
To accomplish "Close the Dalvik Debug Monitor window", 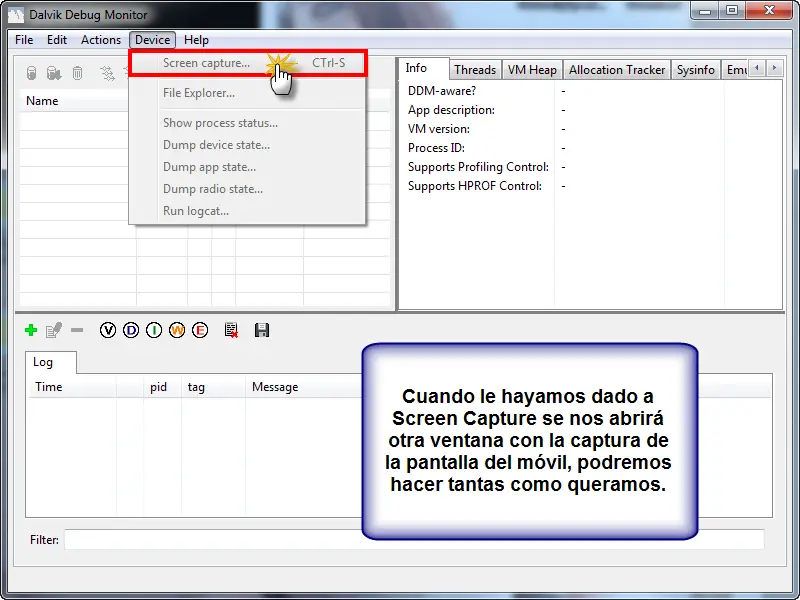I will [769, 10].
